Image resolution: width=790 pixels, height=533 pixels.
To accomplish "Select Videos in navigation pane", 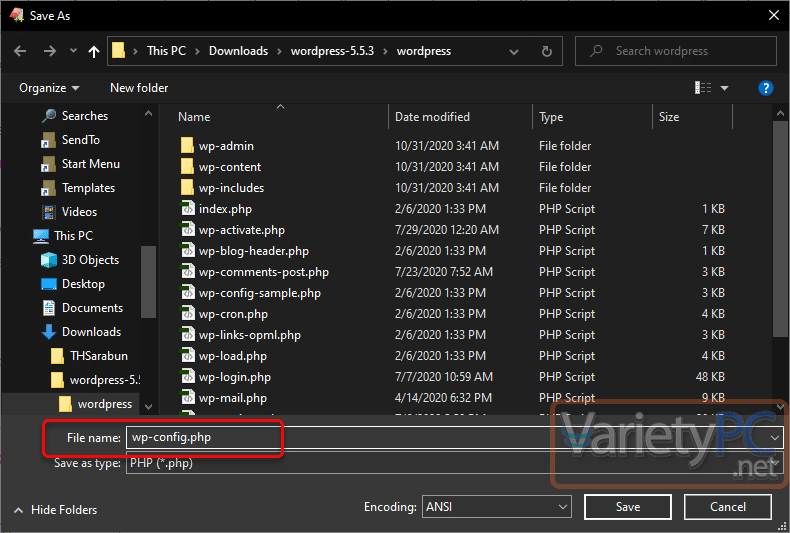I will (x=79, y=212).
